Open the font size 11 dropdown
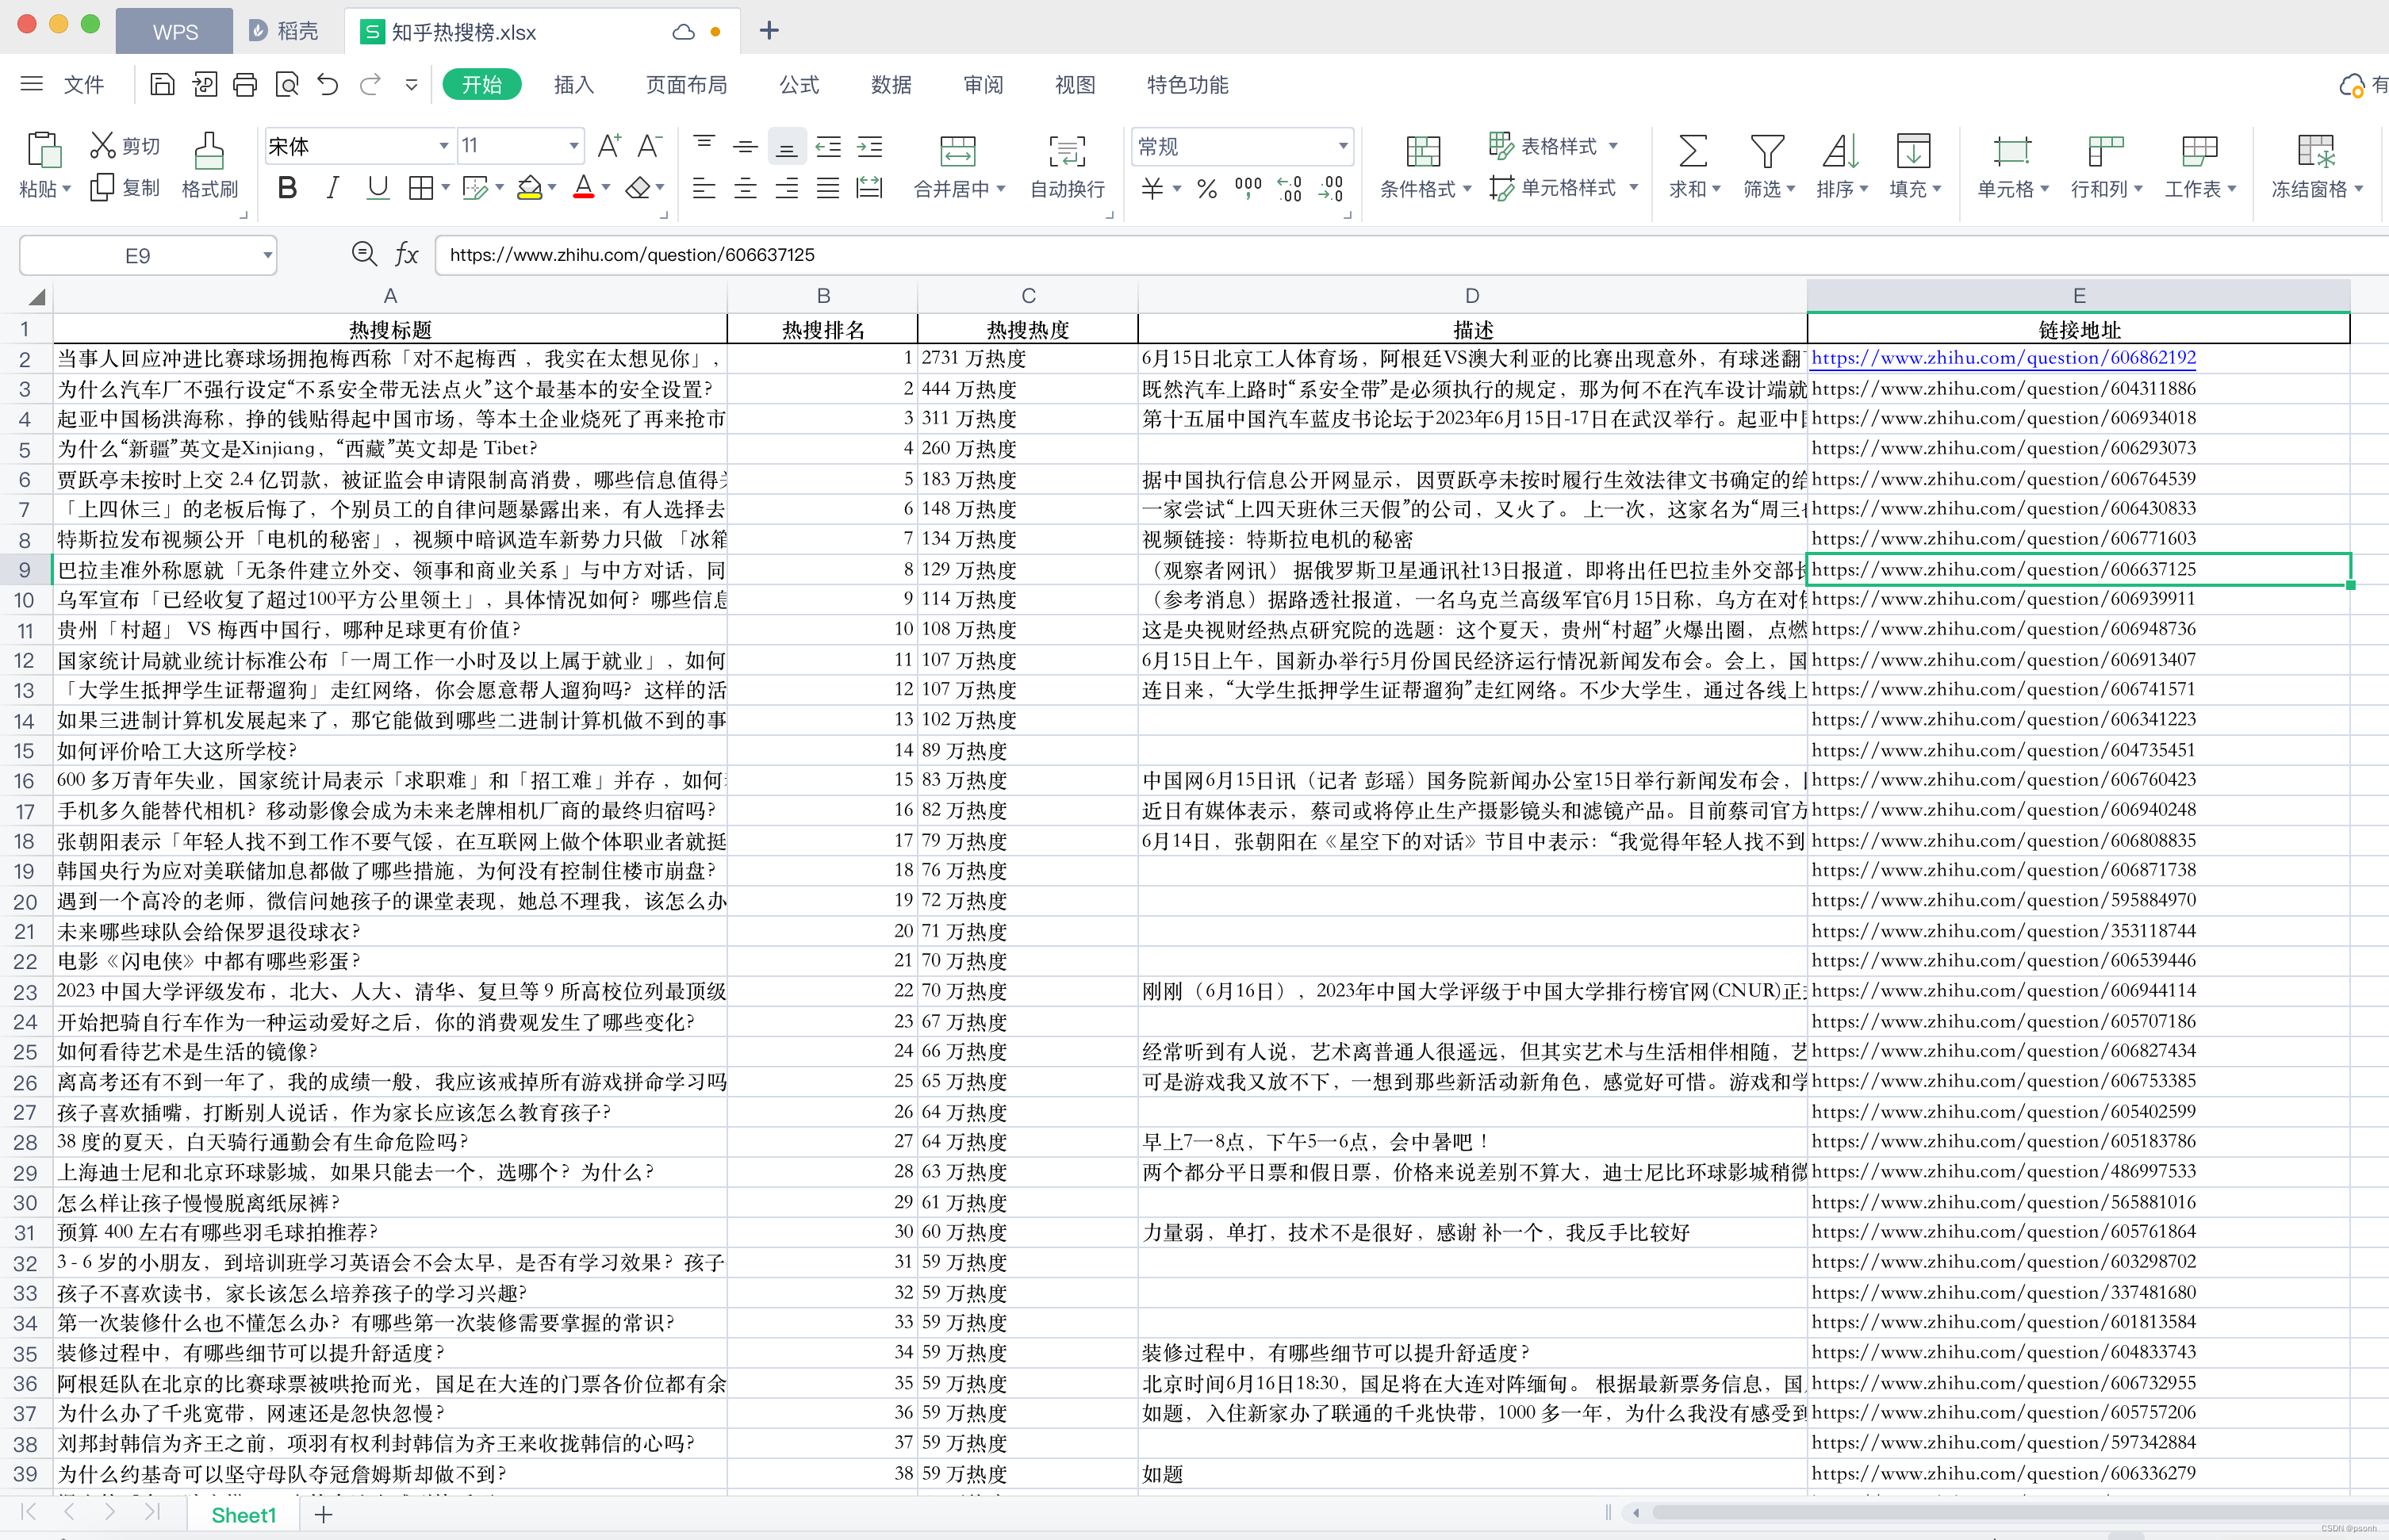 (573, 146)
